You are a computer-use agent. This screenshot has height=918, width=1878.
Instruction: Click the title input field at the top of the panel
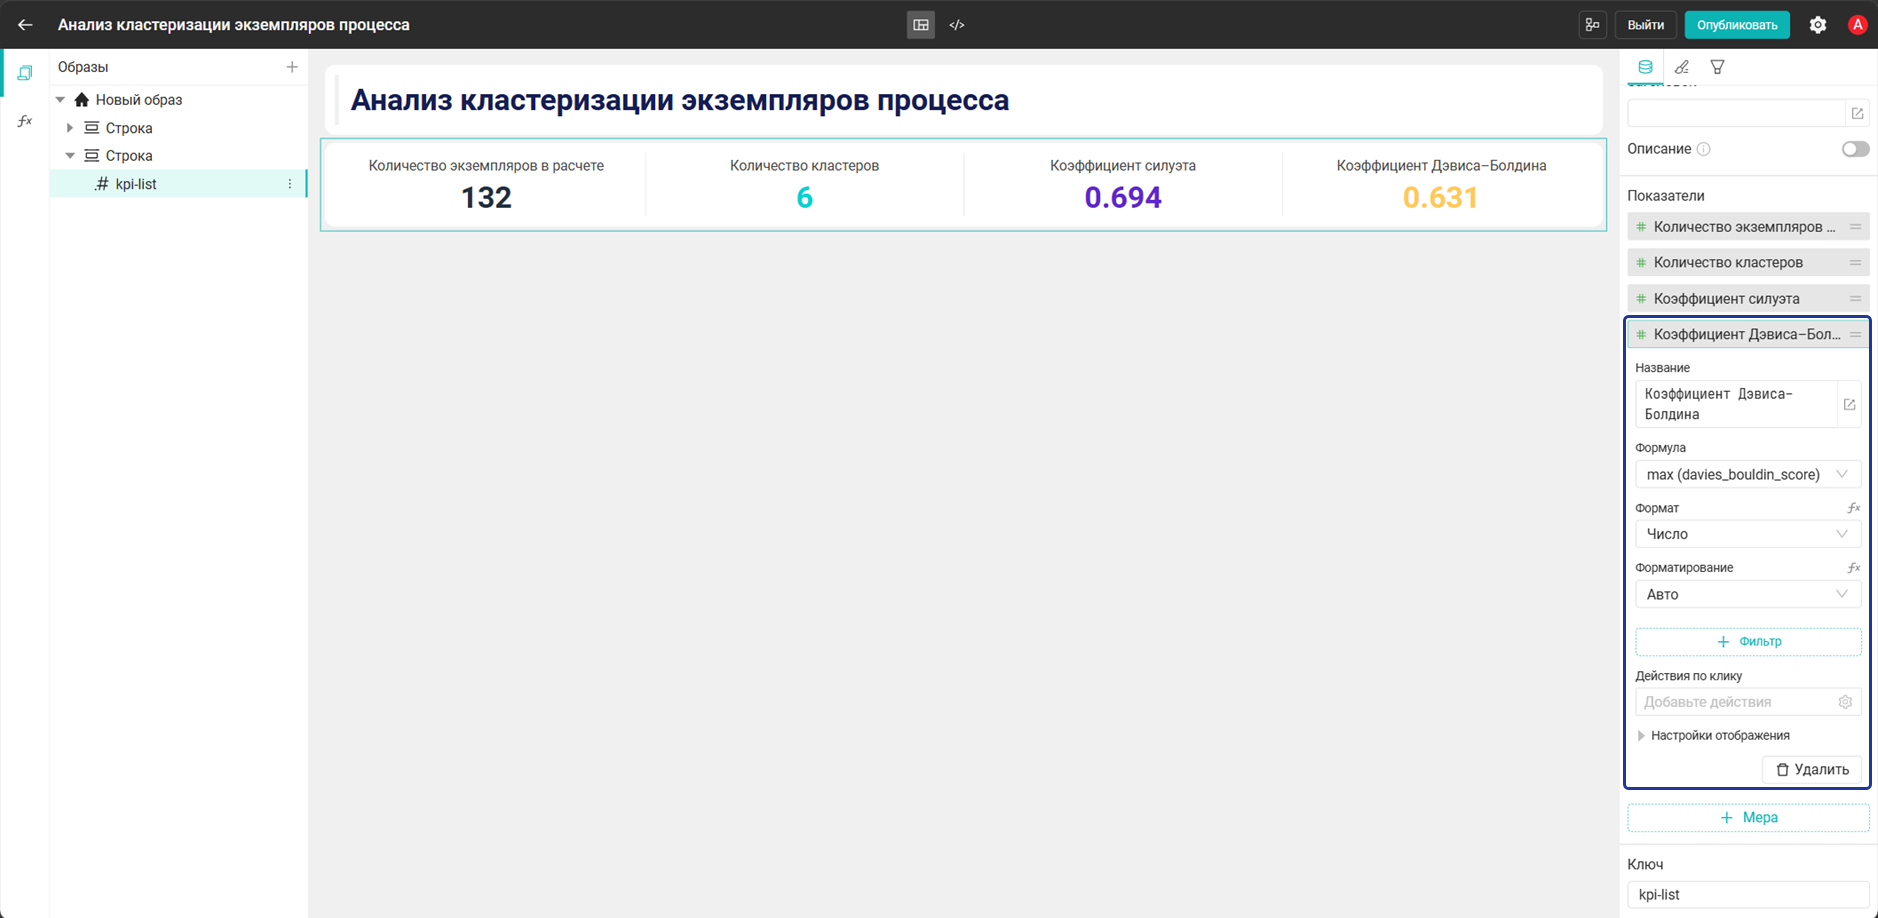coord(1737,113)
